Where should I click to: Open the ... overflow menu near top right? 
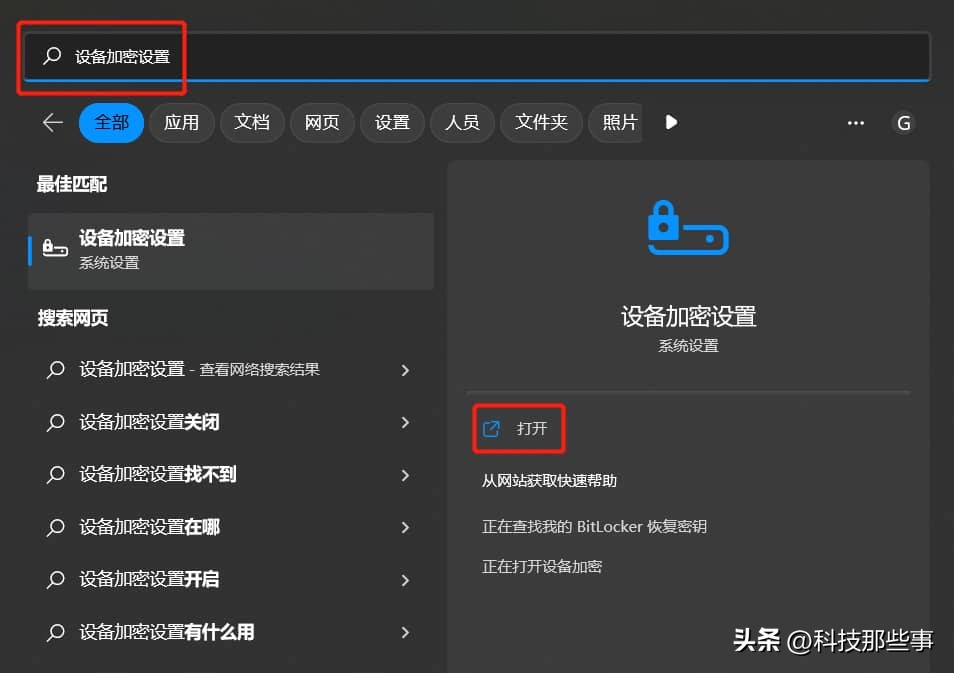[x=855, y=122]
